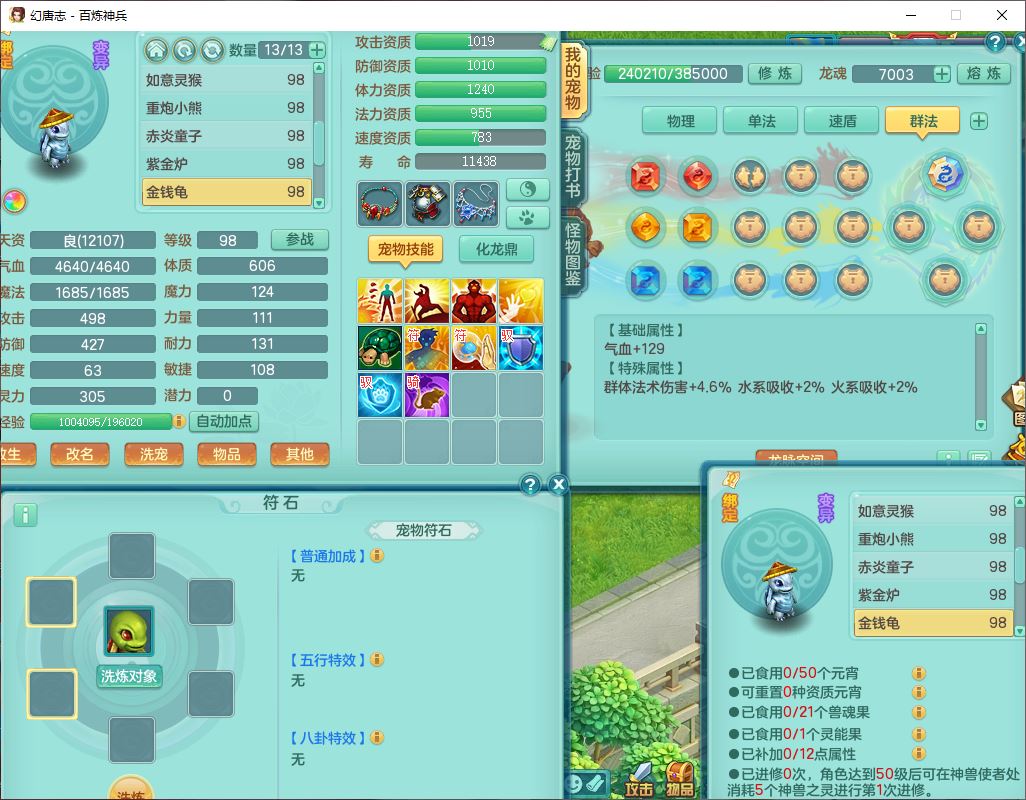Click the rainbow color orb beside pet portrait
Image resolution: width=1026 pixels, height=800 pixels.
pyautogui.click(x=14, y=201)
